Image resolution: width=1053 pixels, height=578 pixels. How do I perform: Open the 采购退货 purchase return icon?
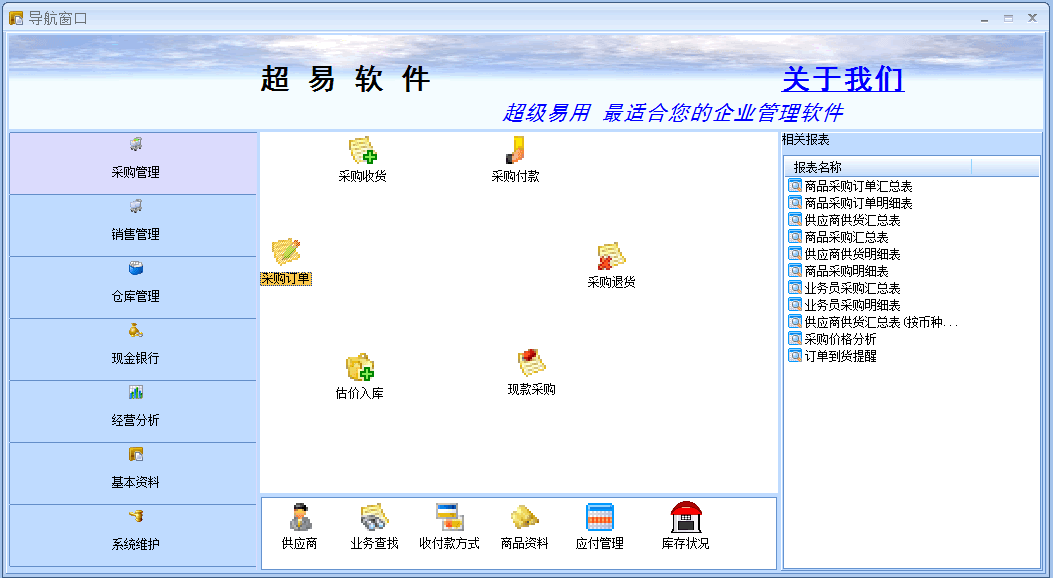(x=611, y=258)
